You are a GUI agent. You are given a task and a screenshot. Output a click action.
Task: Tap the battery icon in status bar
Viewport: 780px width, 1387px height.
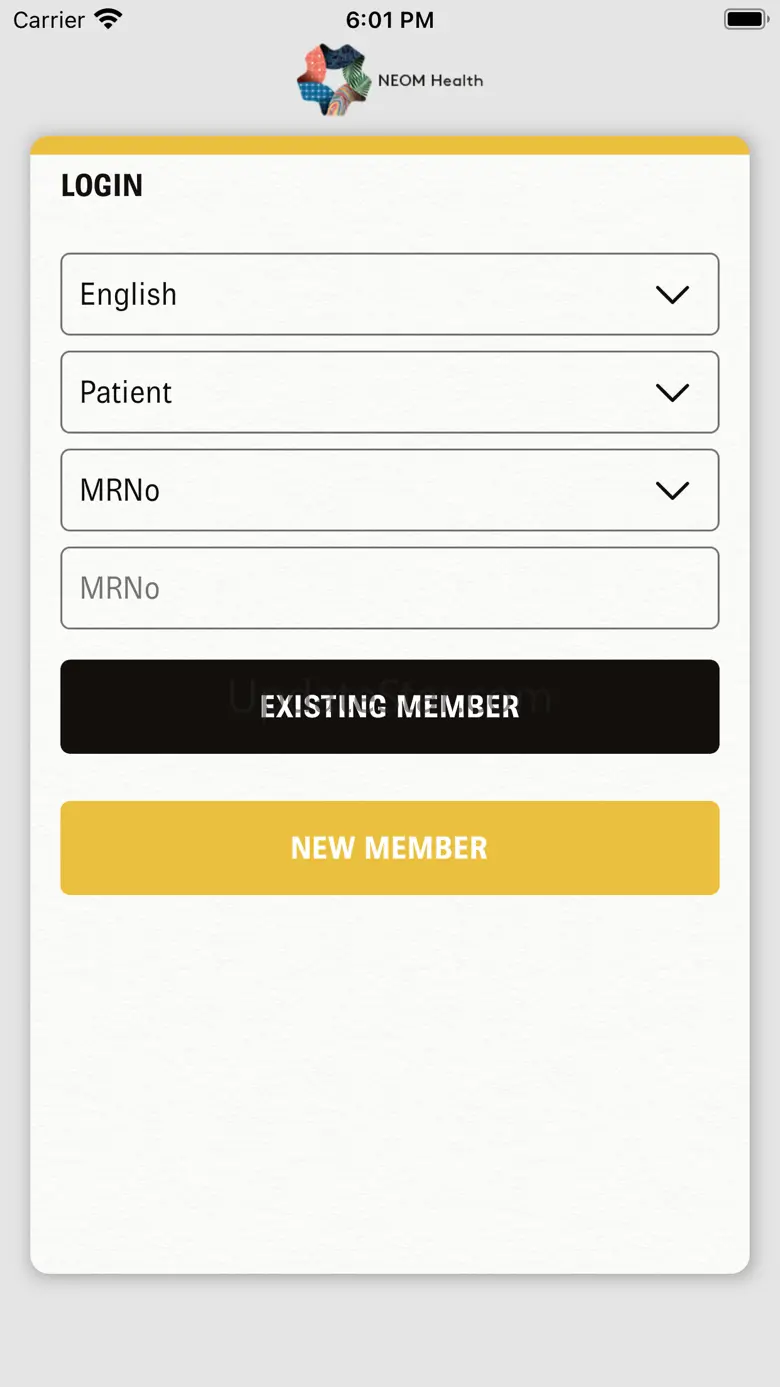tap(745, 20)
